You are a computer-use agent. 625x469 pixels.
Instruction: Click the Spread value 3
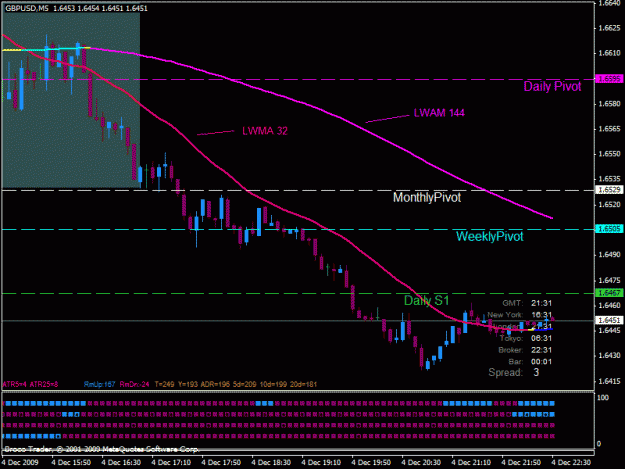point(536,372)
